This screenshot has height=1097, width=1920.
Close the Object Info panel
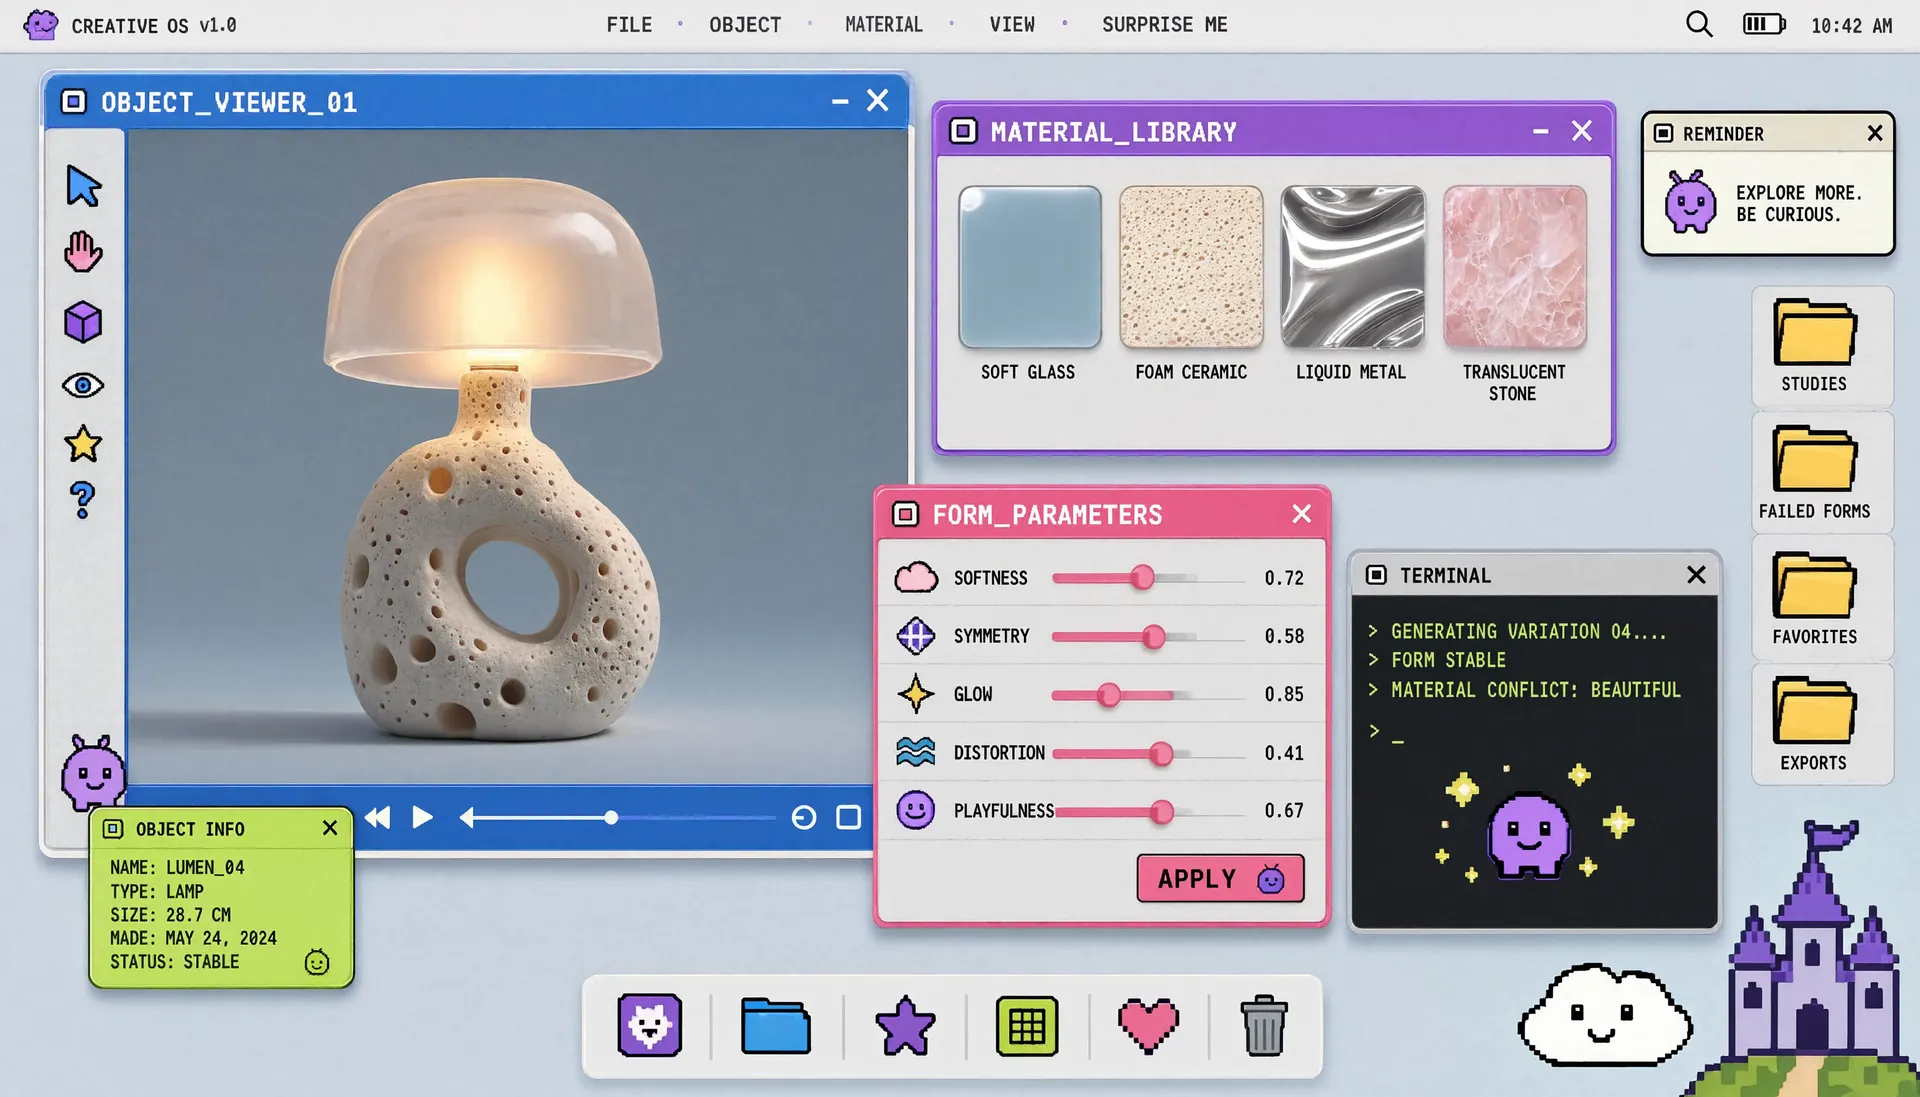click(x=330, y=828)
